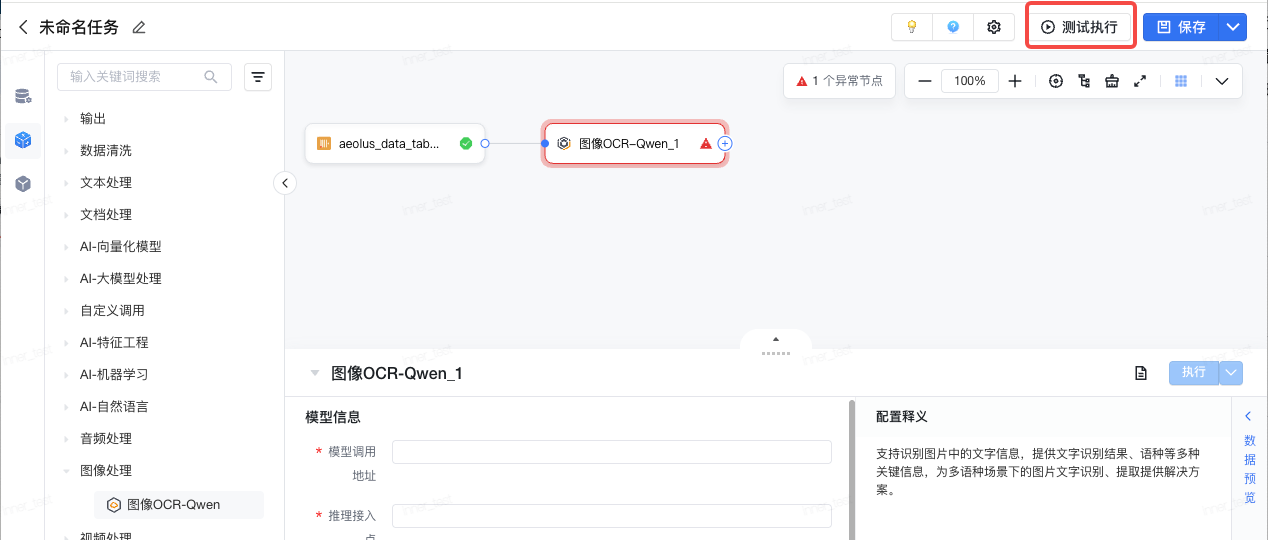Click the clear canvas eraser icon

[1111, 81]
